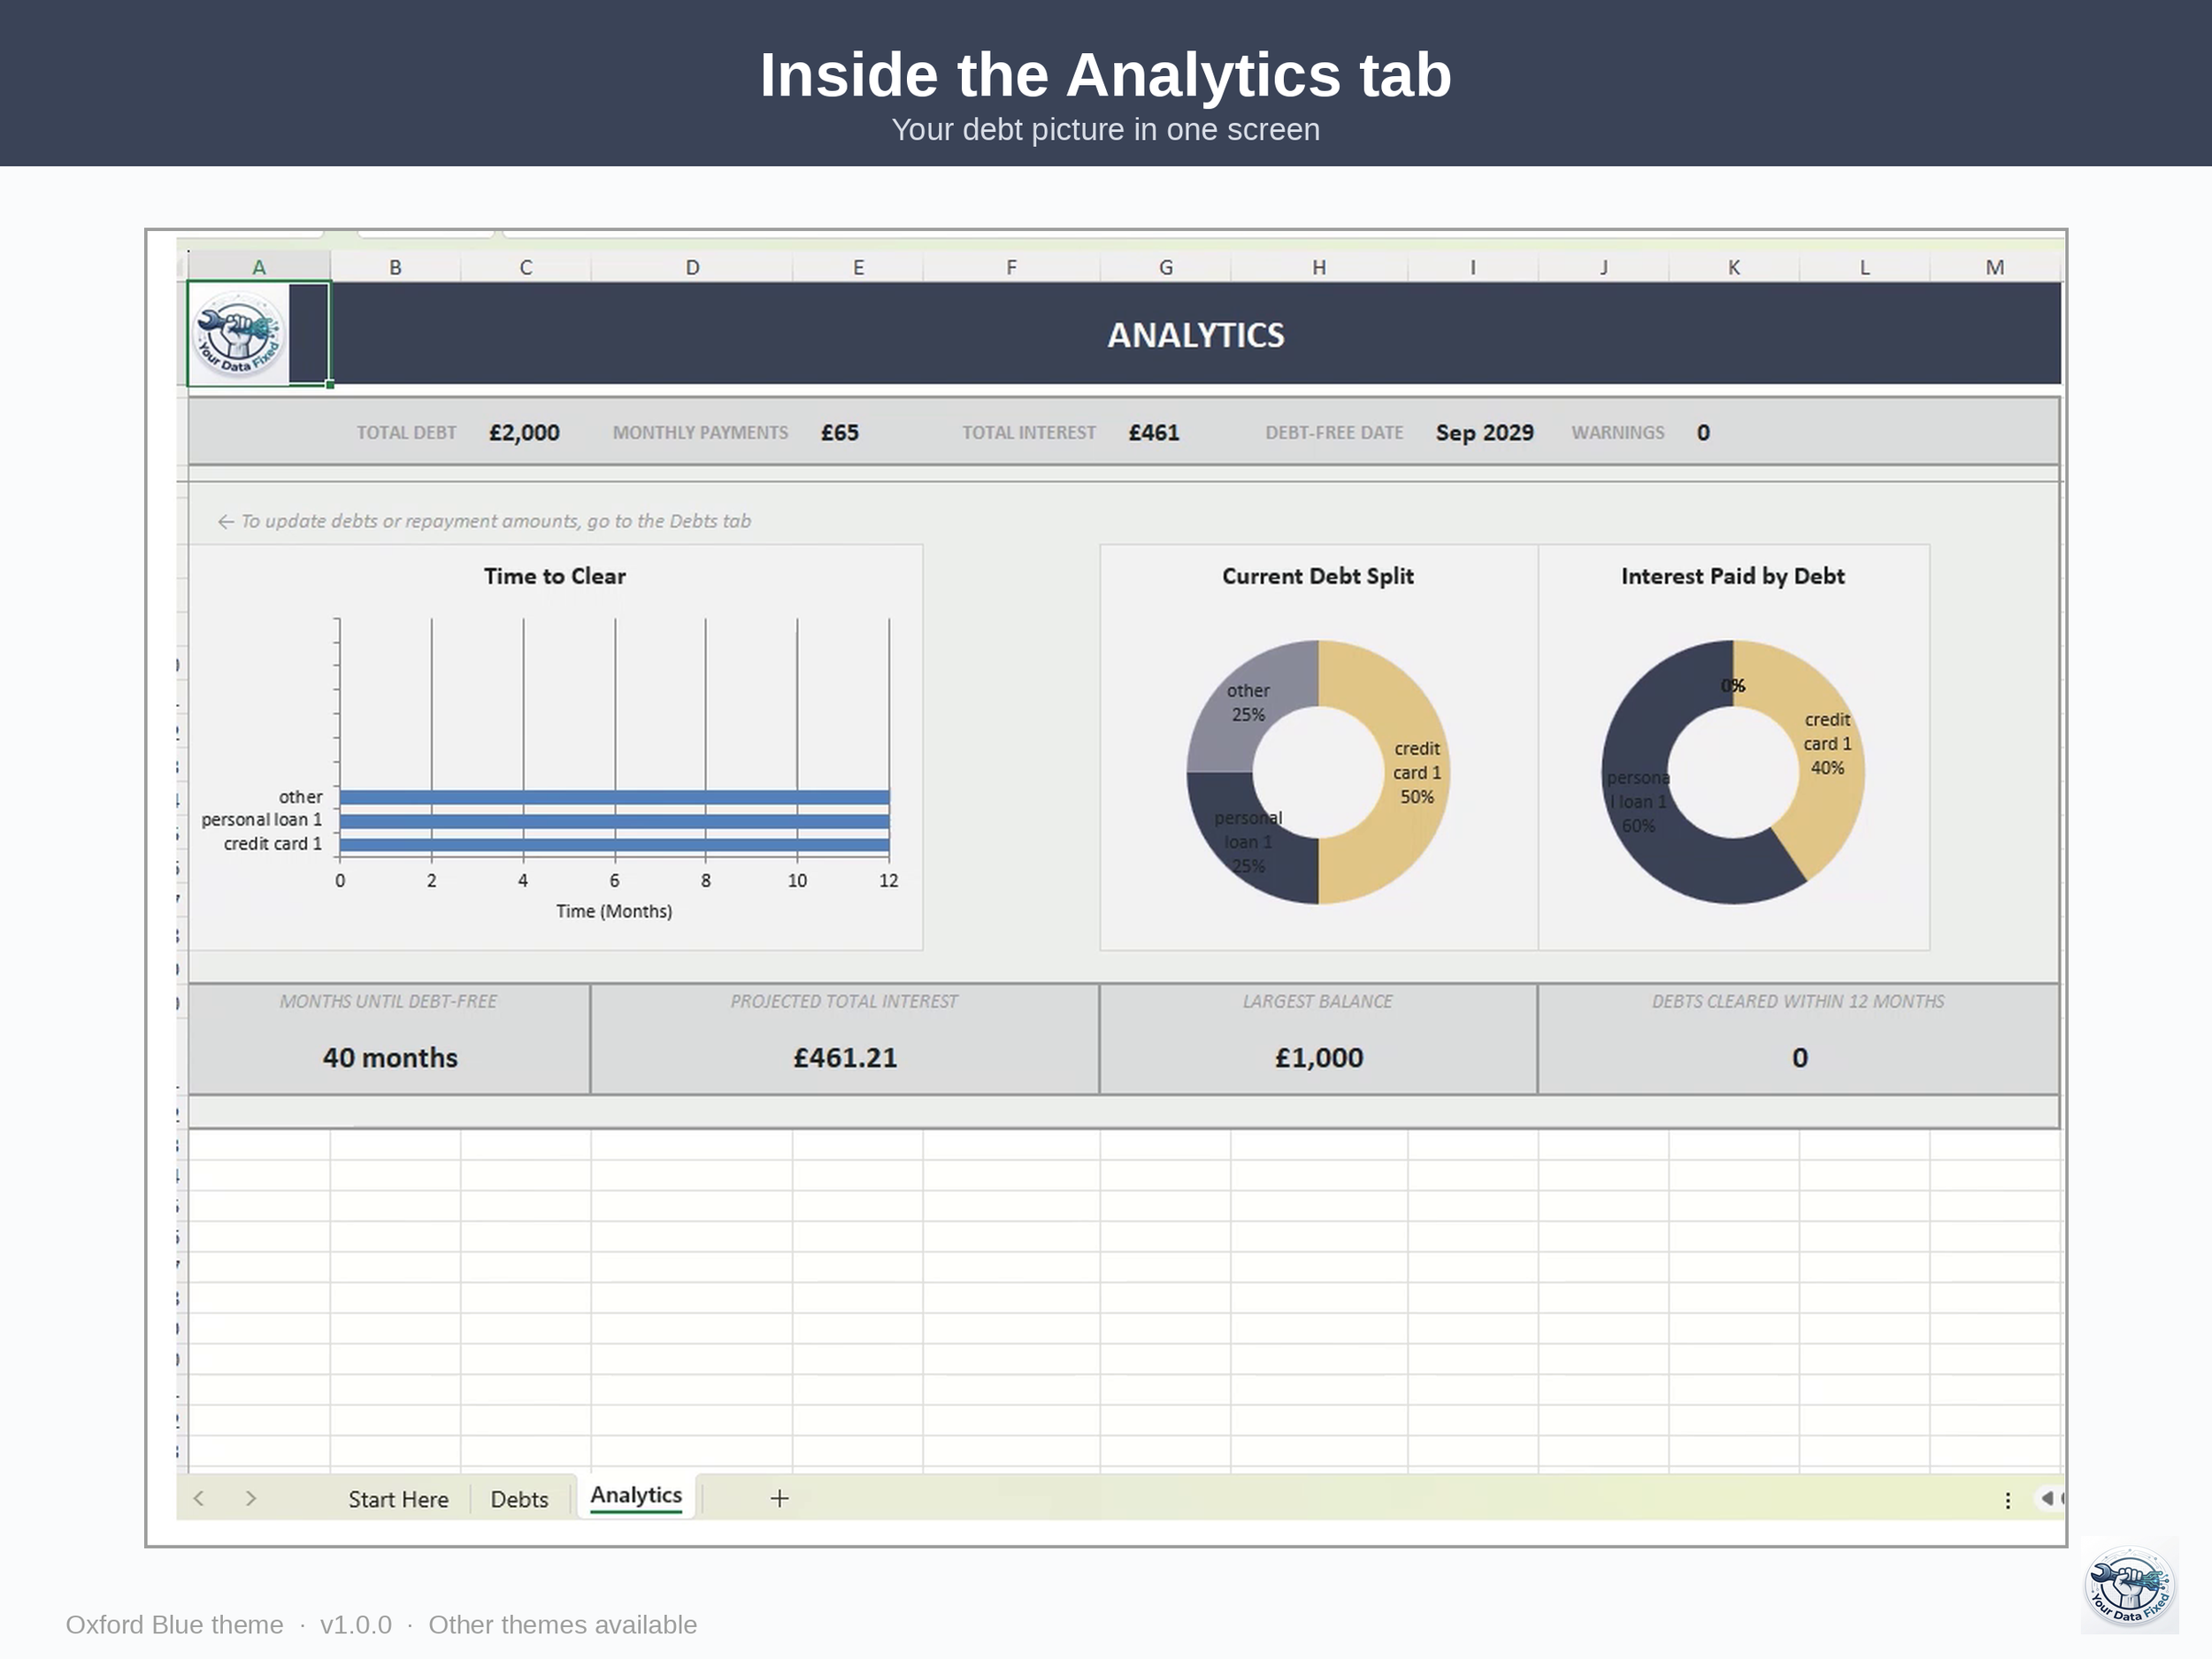Viewport: 2212px width, 1659px height.
Task: Click the ANALYTICS title banner
Action: 1196,334
